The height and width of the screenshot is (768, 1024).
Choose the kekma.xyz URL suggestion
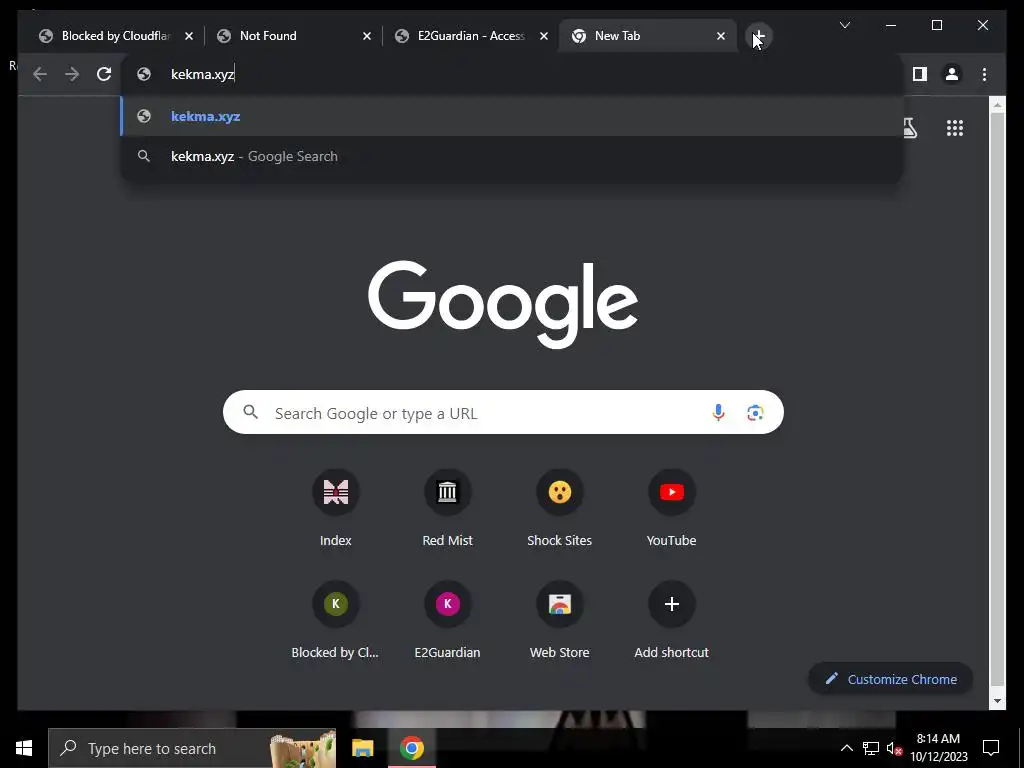[x=512, y=116]
